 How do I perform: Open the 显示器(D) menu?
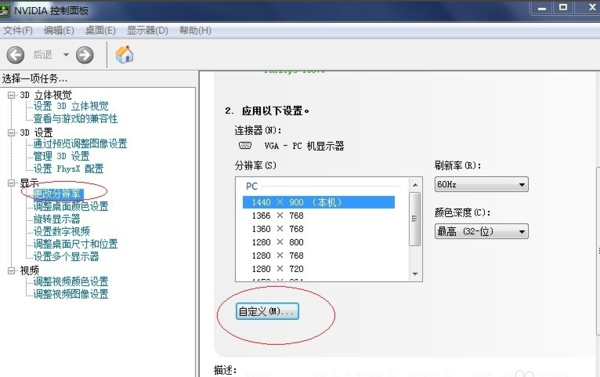pos(147,31)
